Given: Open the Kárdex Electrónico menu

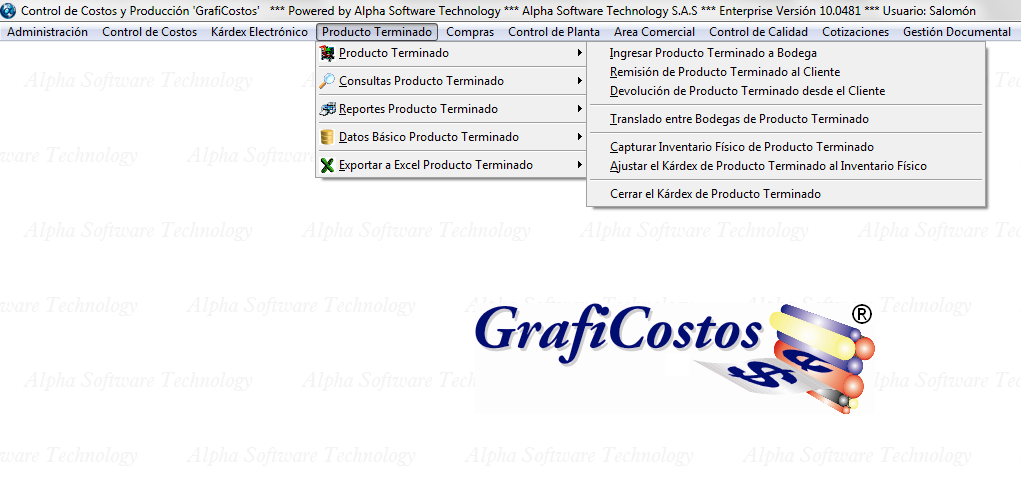Looking at the screenshot, I should tap(259, 32).
